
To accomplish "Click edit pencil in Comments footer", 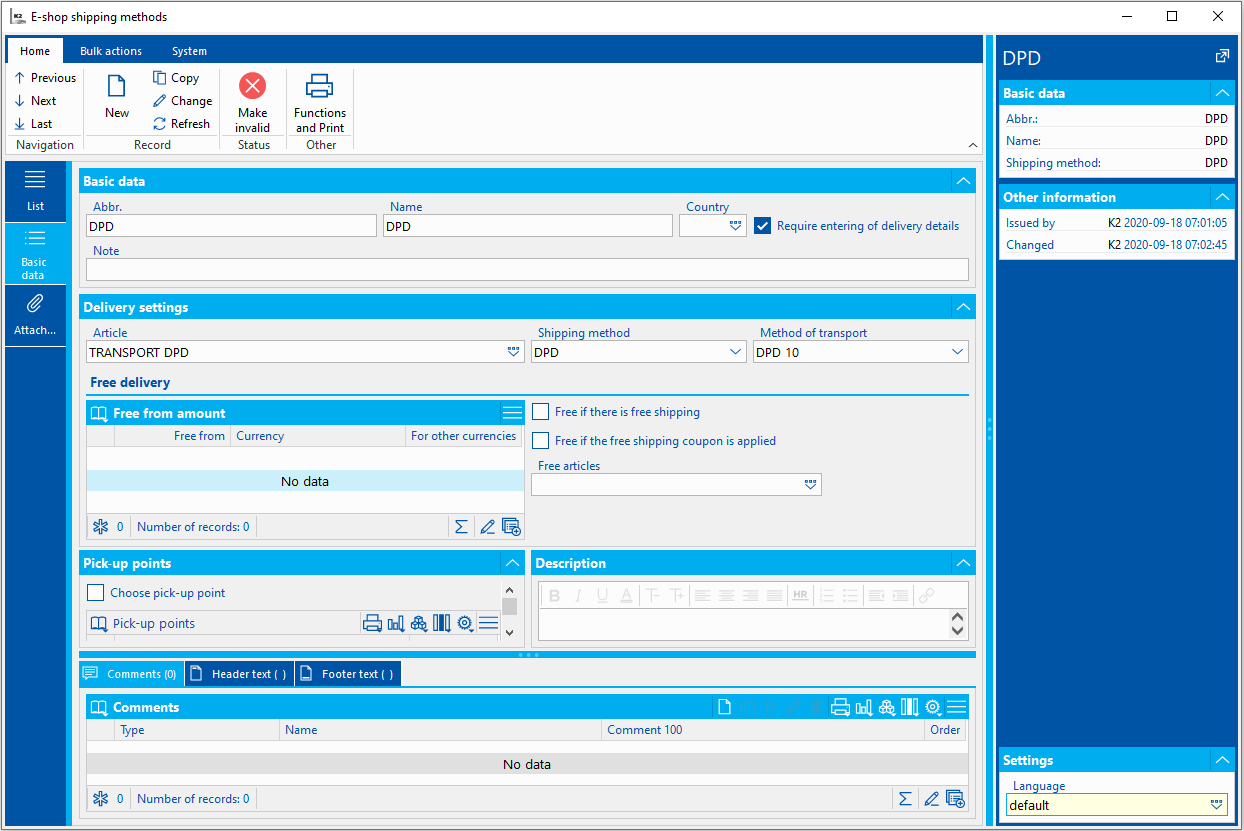I will tap(931, 799).
